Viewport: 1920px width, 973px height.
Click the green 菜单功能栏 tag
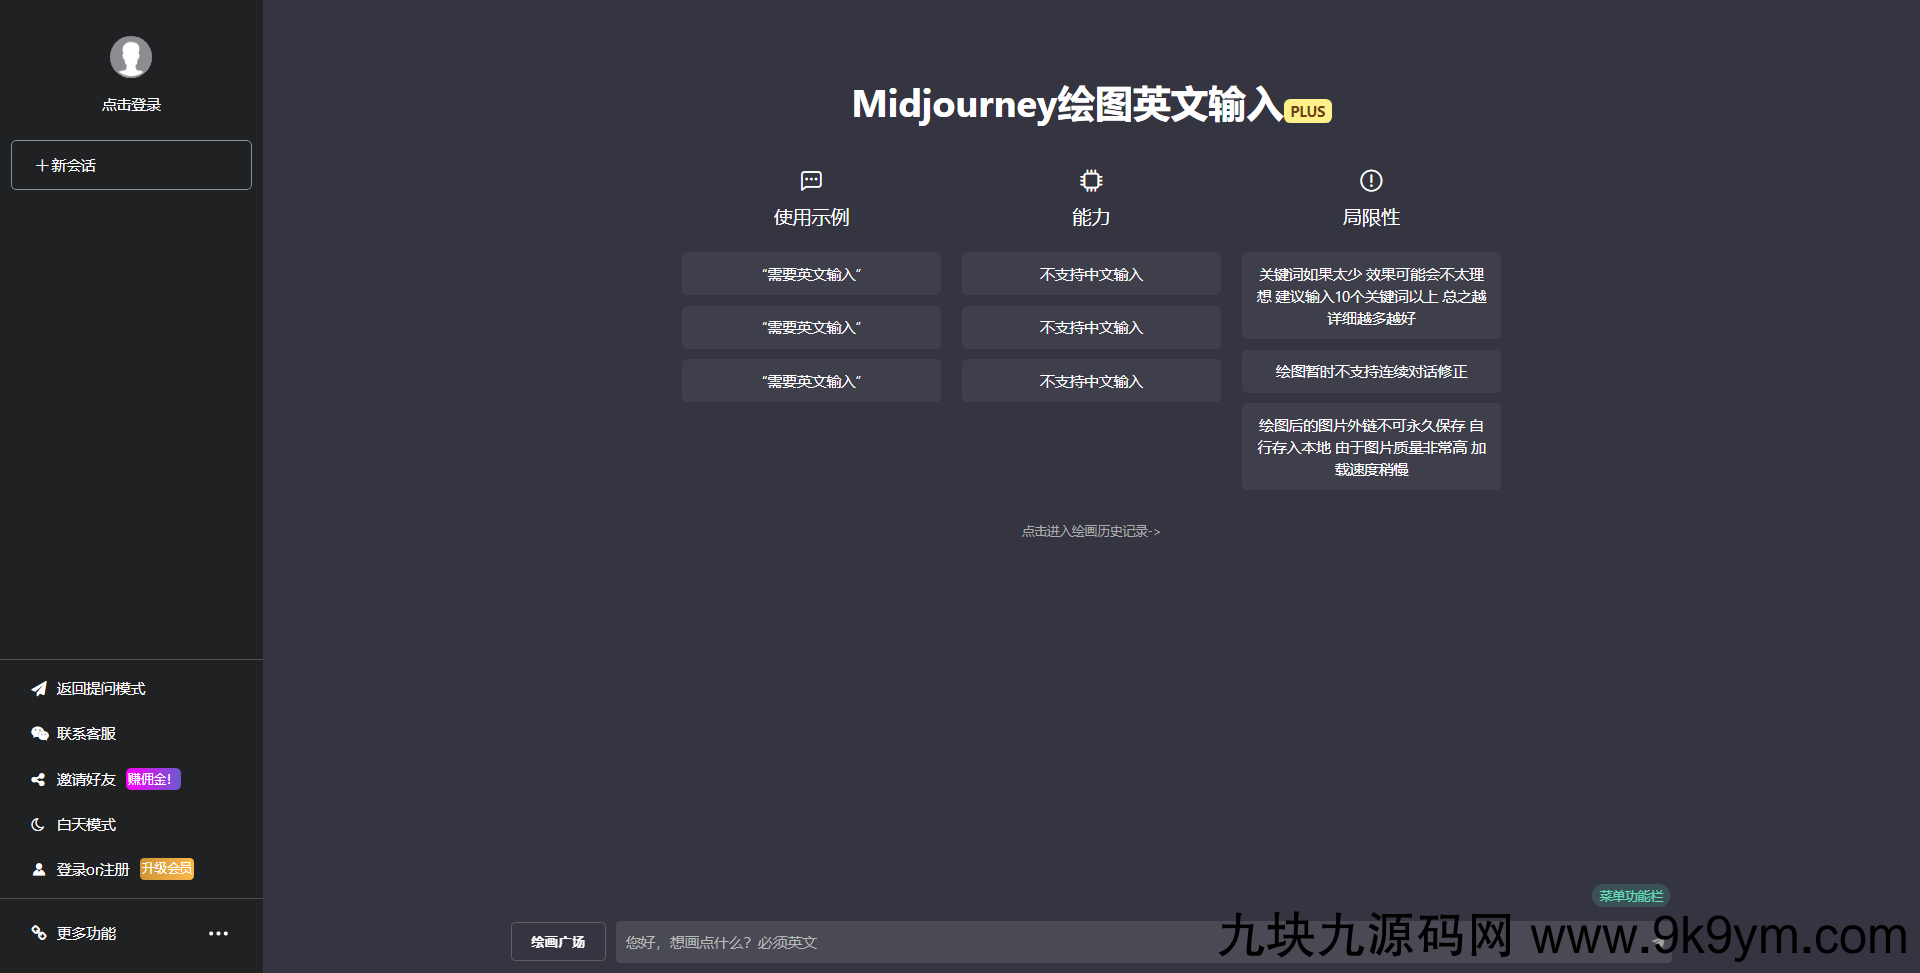[1631, 896]
